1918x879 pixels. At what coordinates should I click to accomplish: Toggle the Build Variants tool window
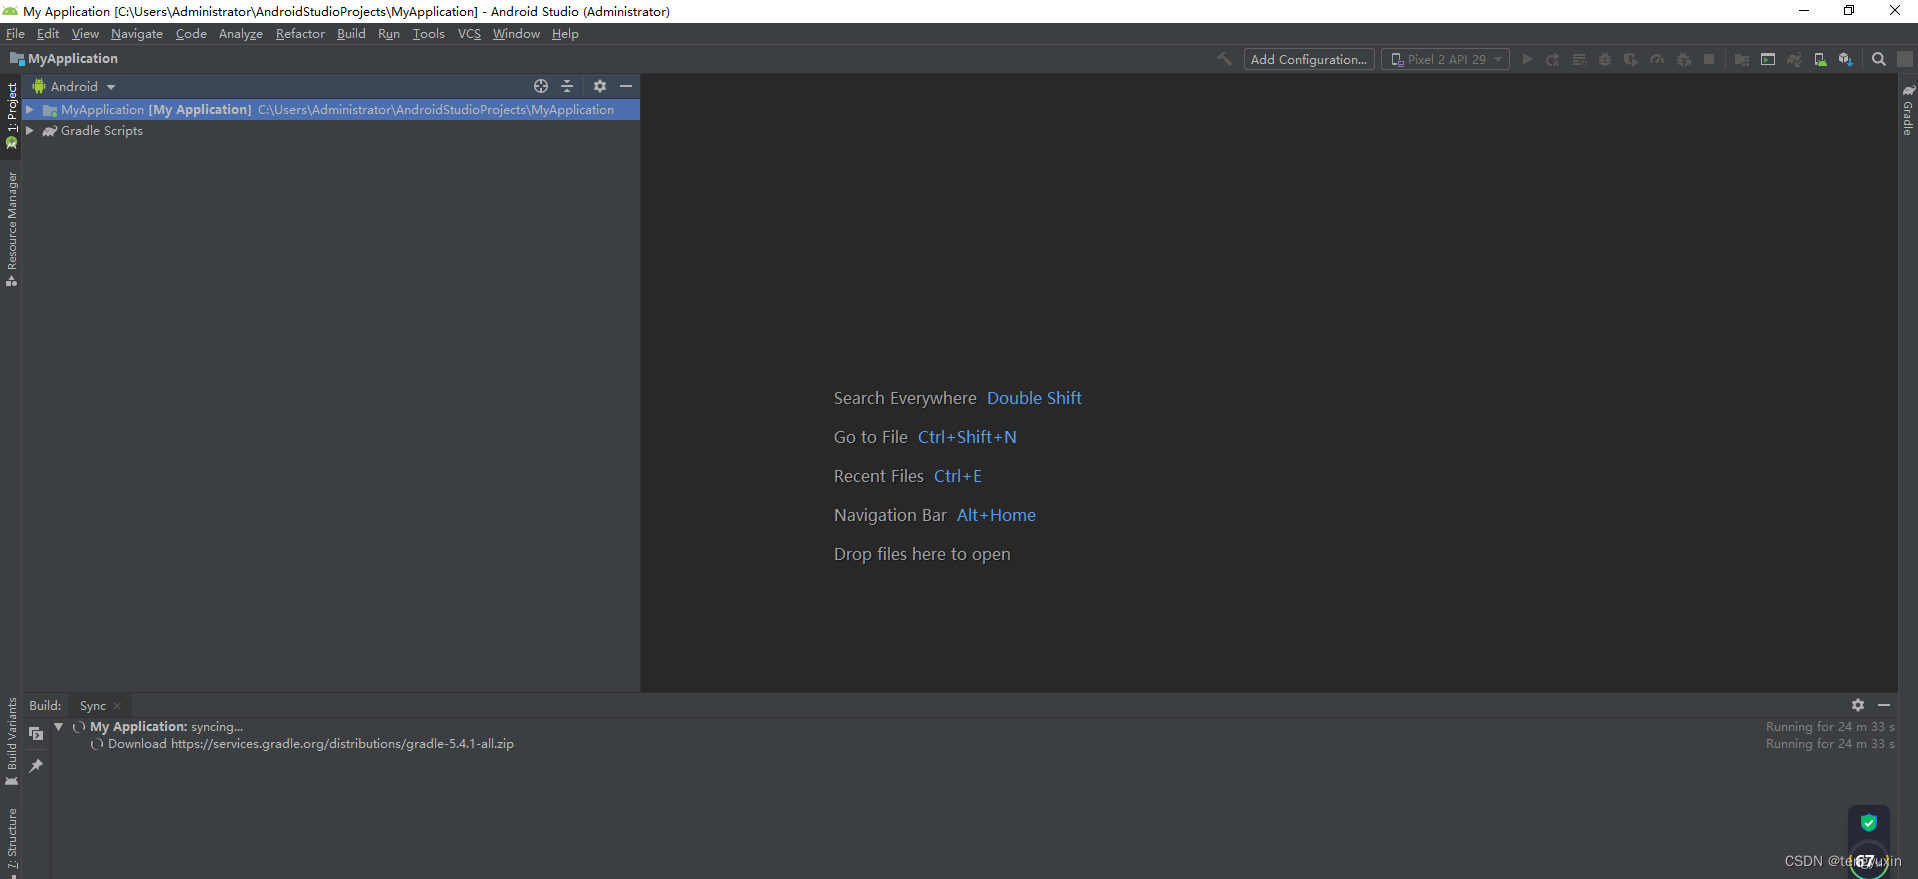click(11, 741)
